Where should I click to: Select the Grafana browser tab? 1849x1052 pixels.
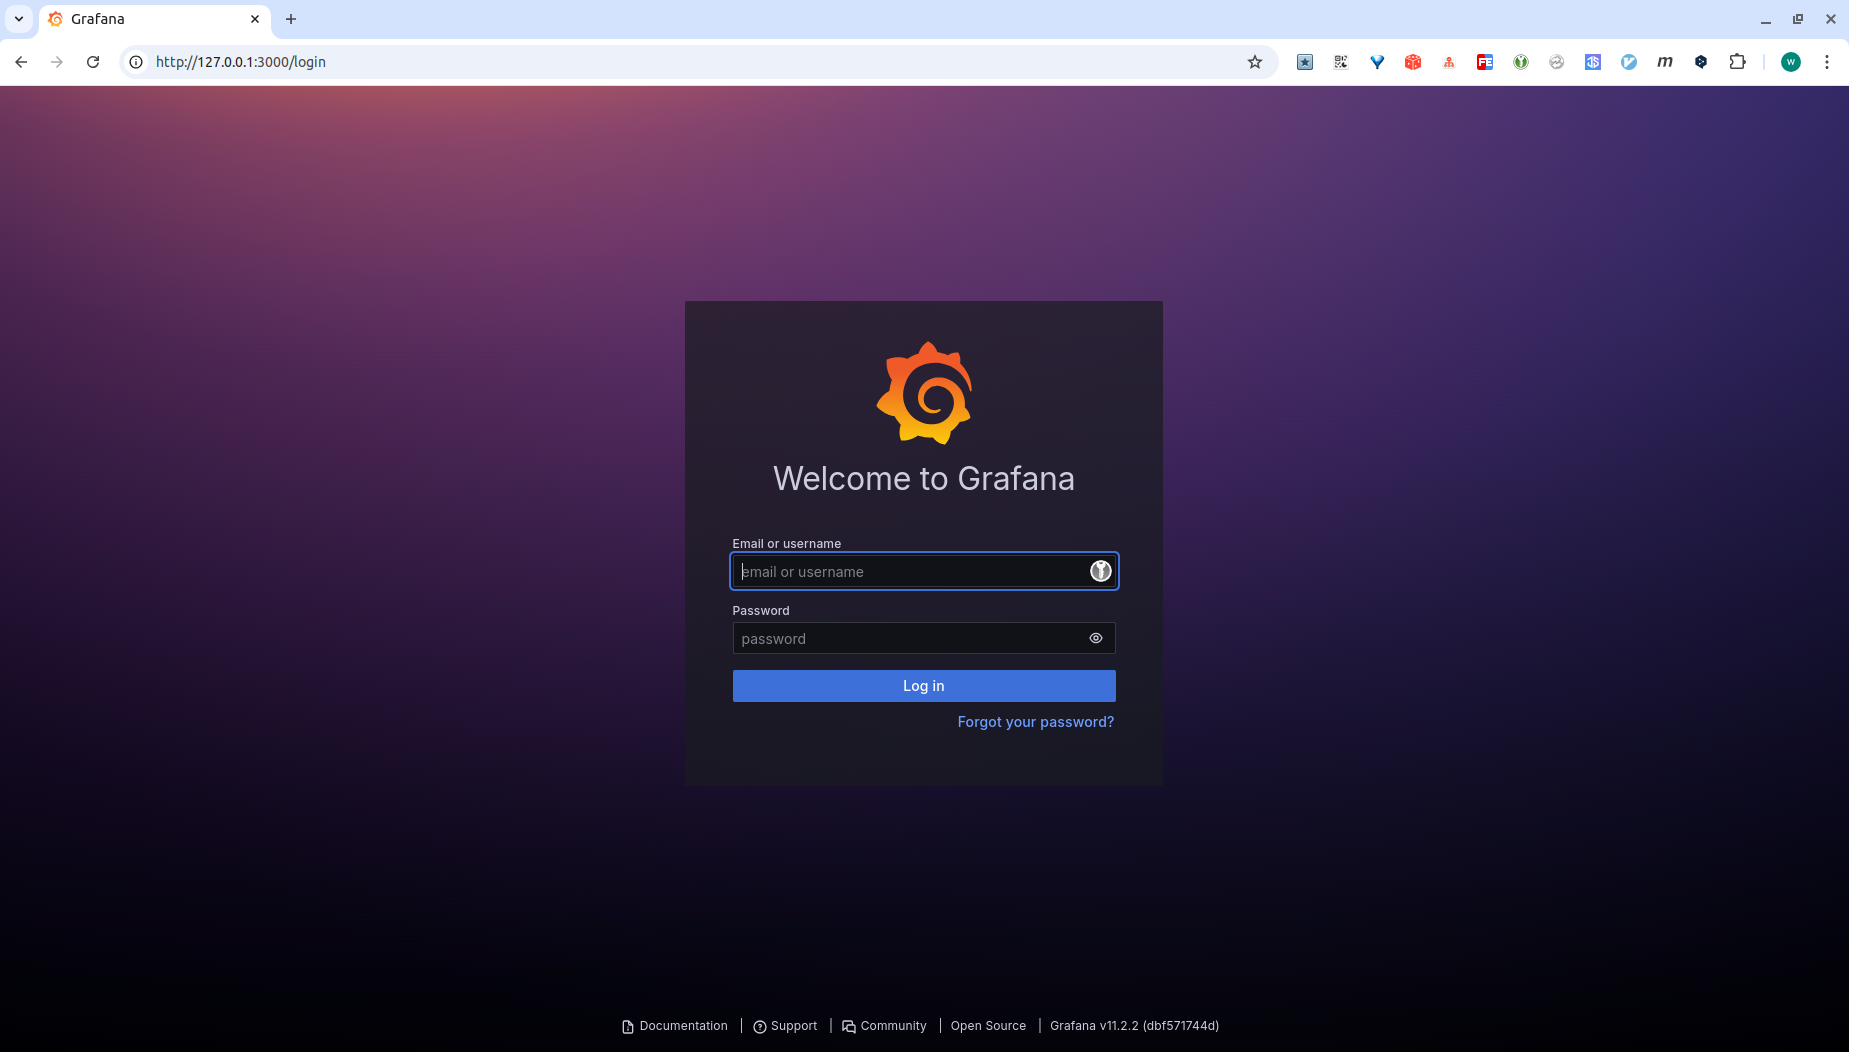[x=155, y=19]
